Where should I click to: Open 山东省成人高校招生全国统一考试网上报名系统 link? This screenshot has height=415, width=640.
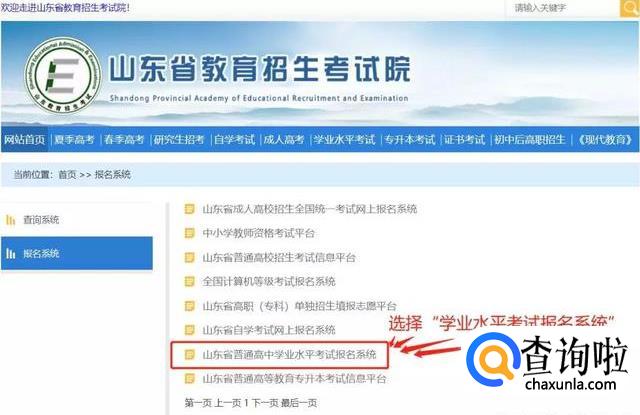(310, 209)
